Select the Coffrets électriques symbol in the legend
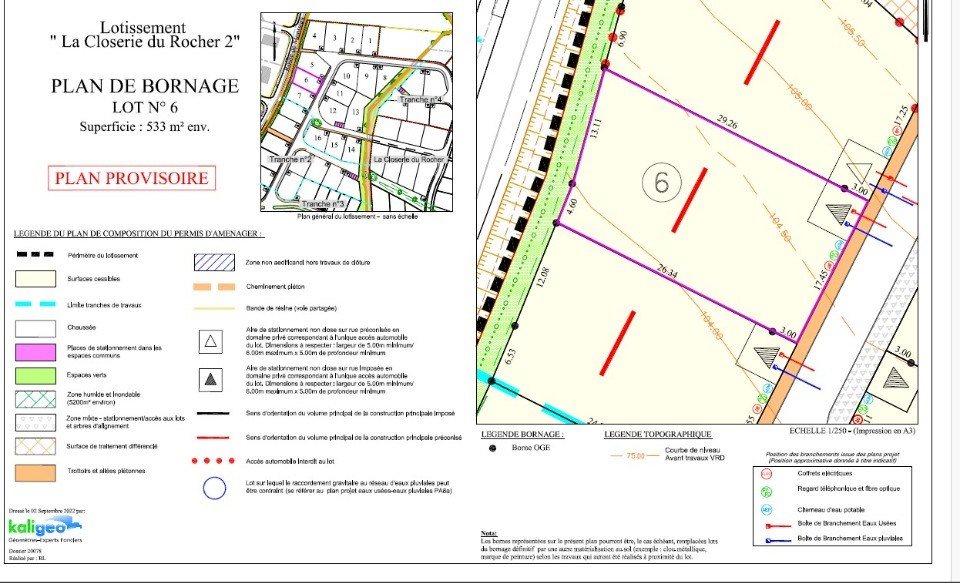 tap(765, 473)
